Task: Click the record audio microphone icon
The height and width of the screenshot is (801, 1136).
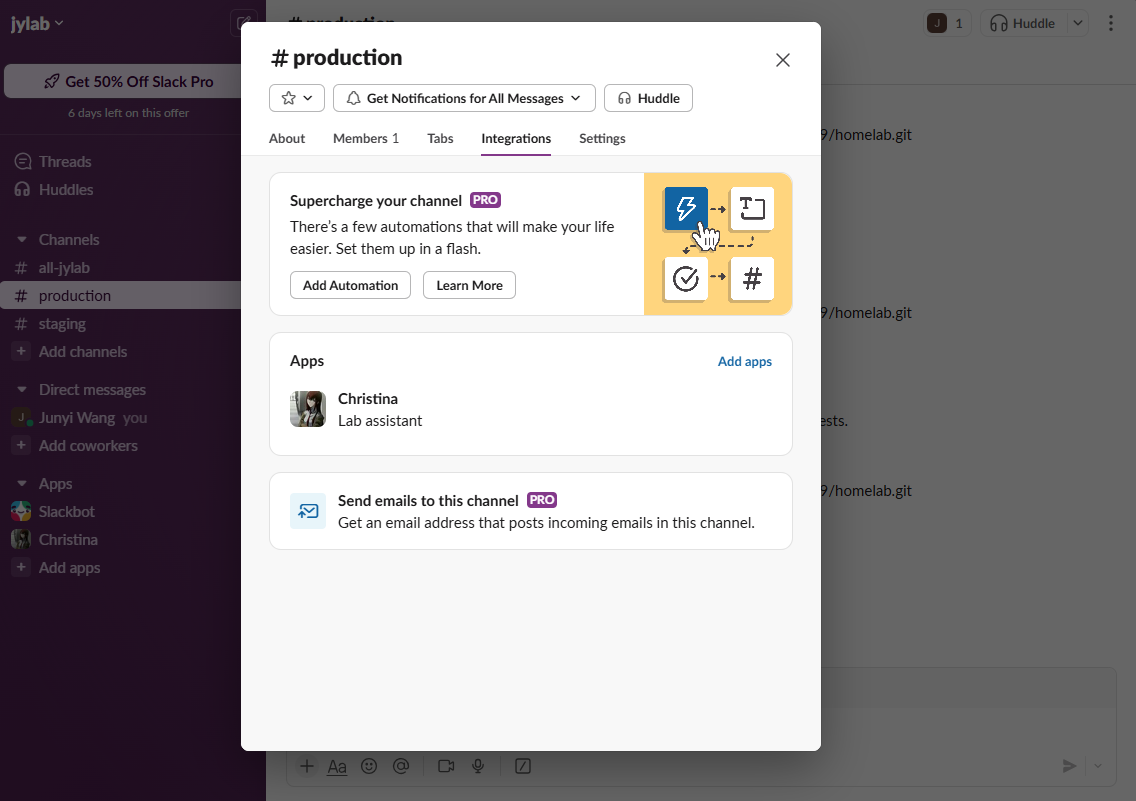Action: pyautogui.click(x=478, y=766)
